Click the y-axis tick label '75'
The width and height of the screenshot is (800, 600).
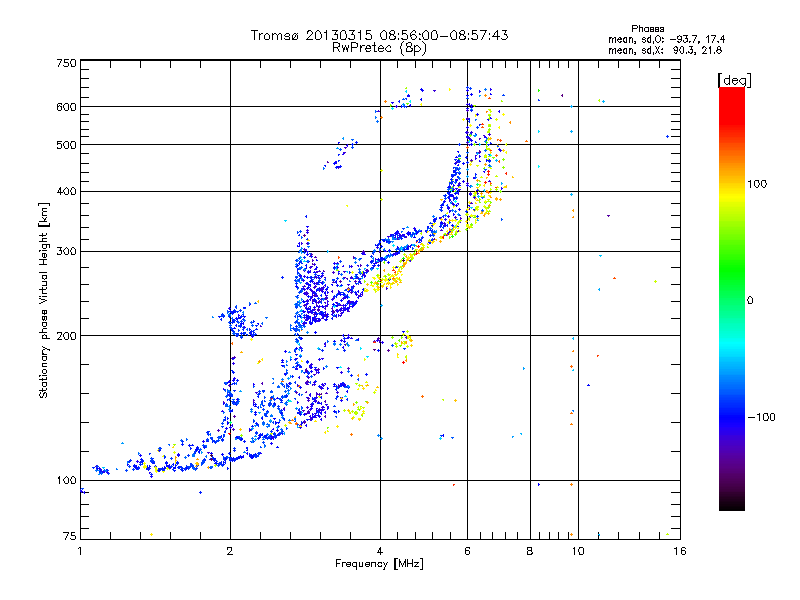70,536
